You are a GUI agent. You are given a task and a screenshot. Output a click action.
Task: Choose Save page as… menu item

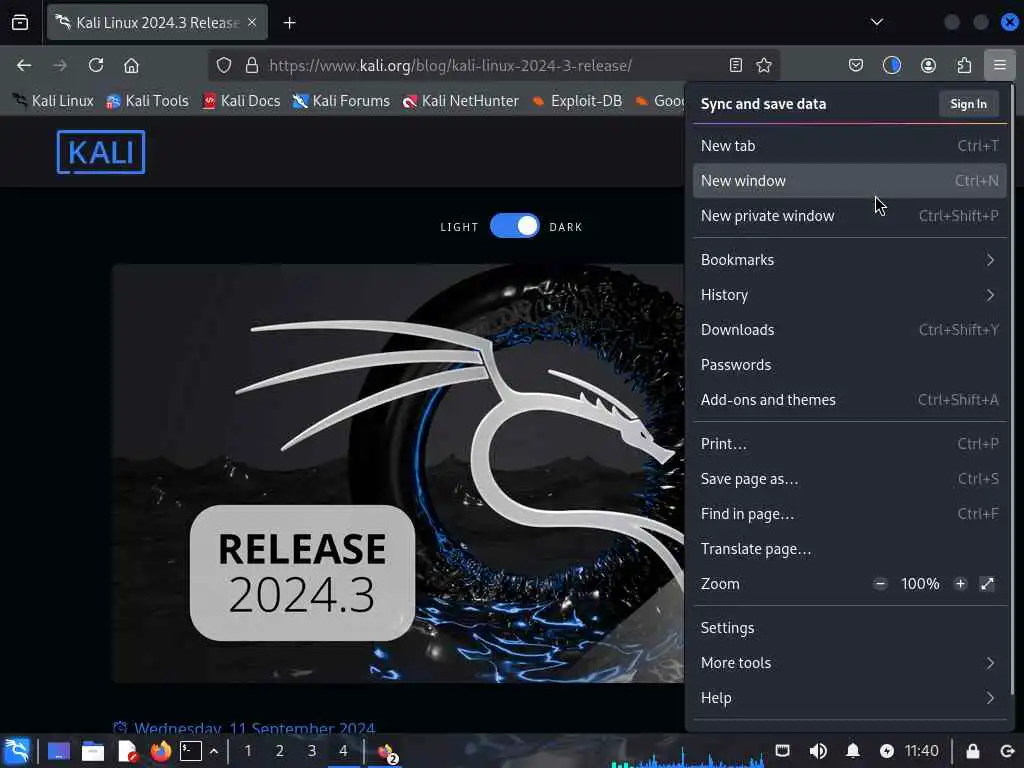850,479
